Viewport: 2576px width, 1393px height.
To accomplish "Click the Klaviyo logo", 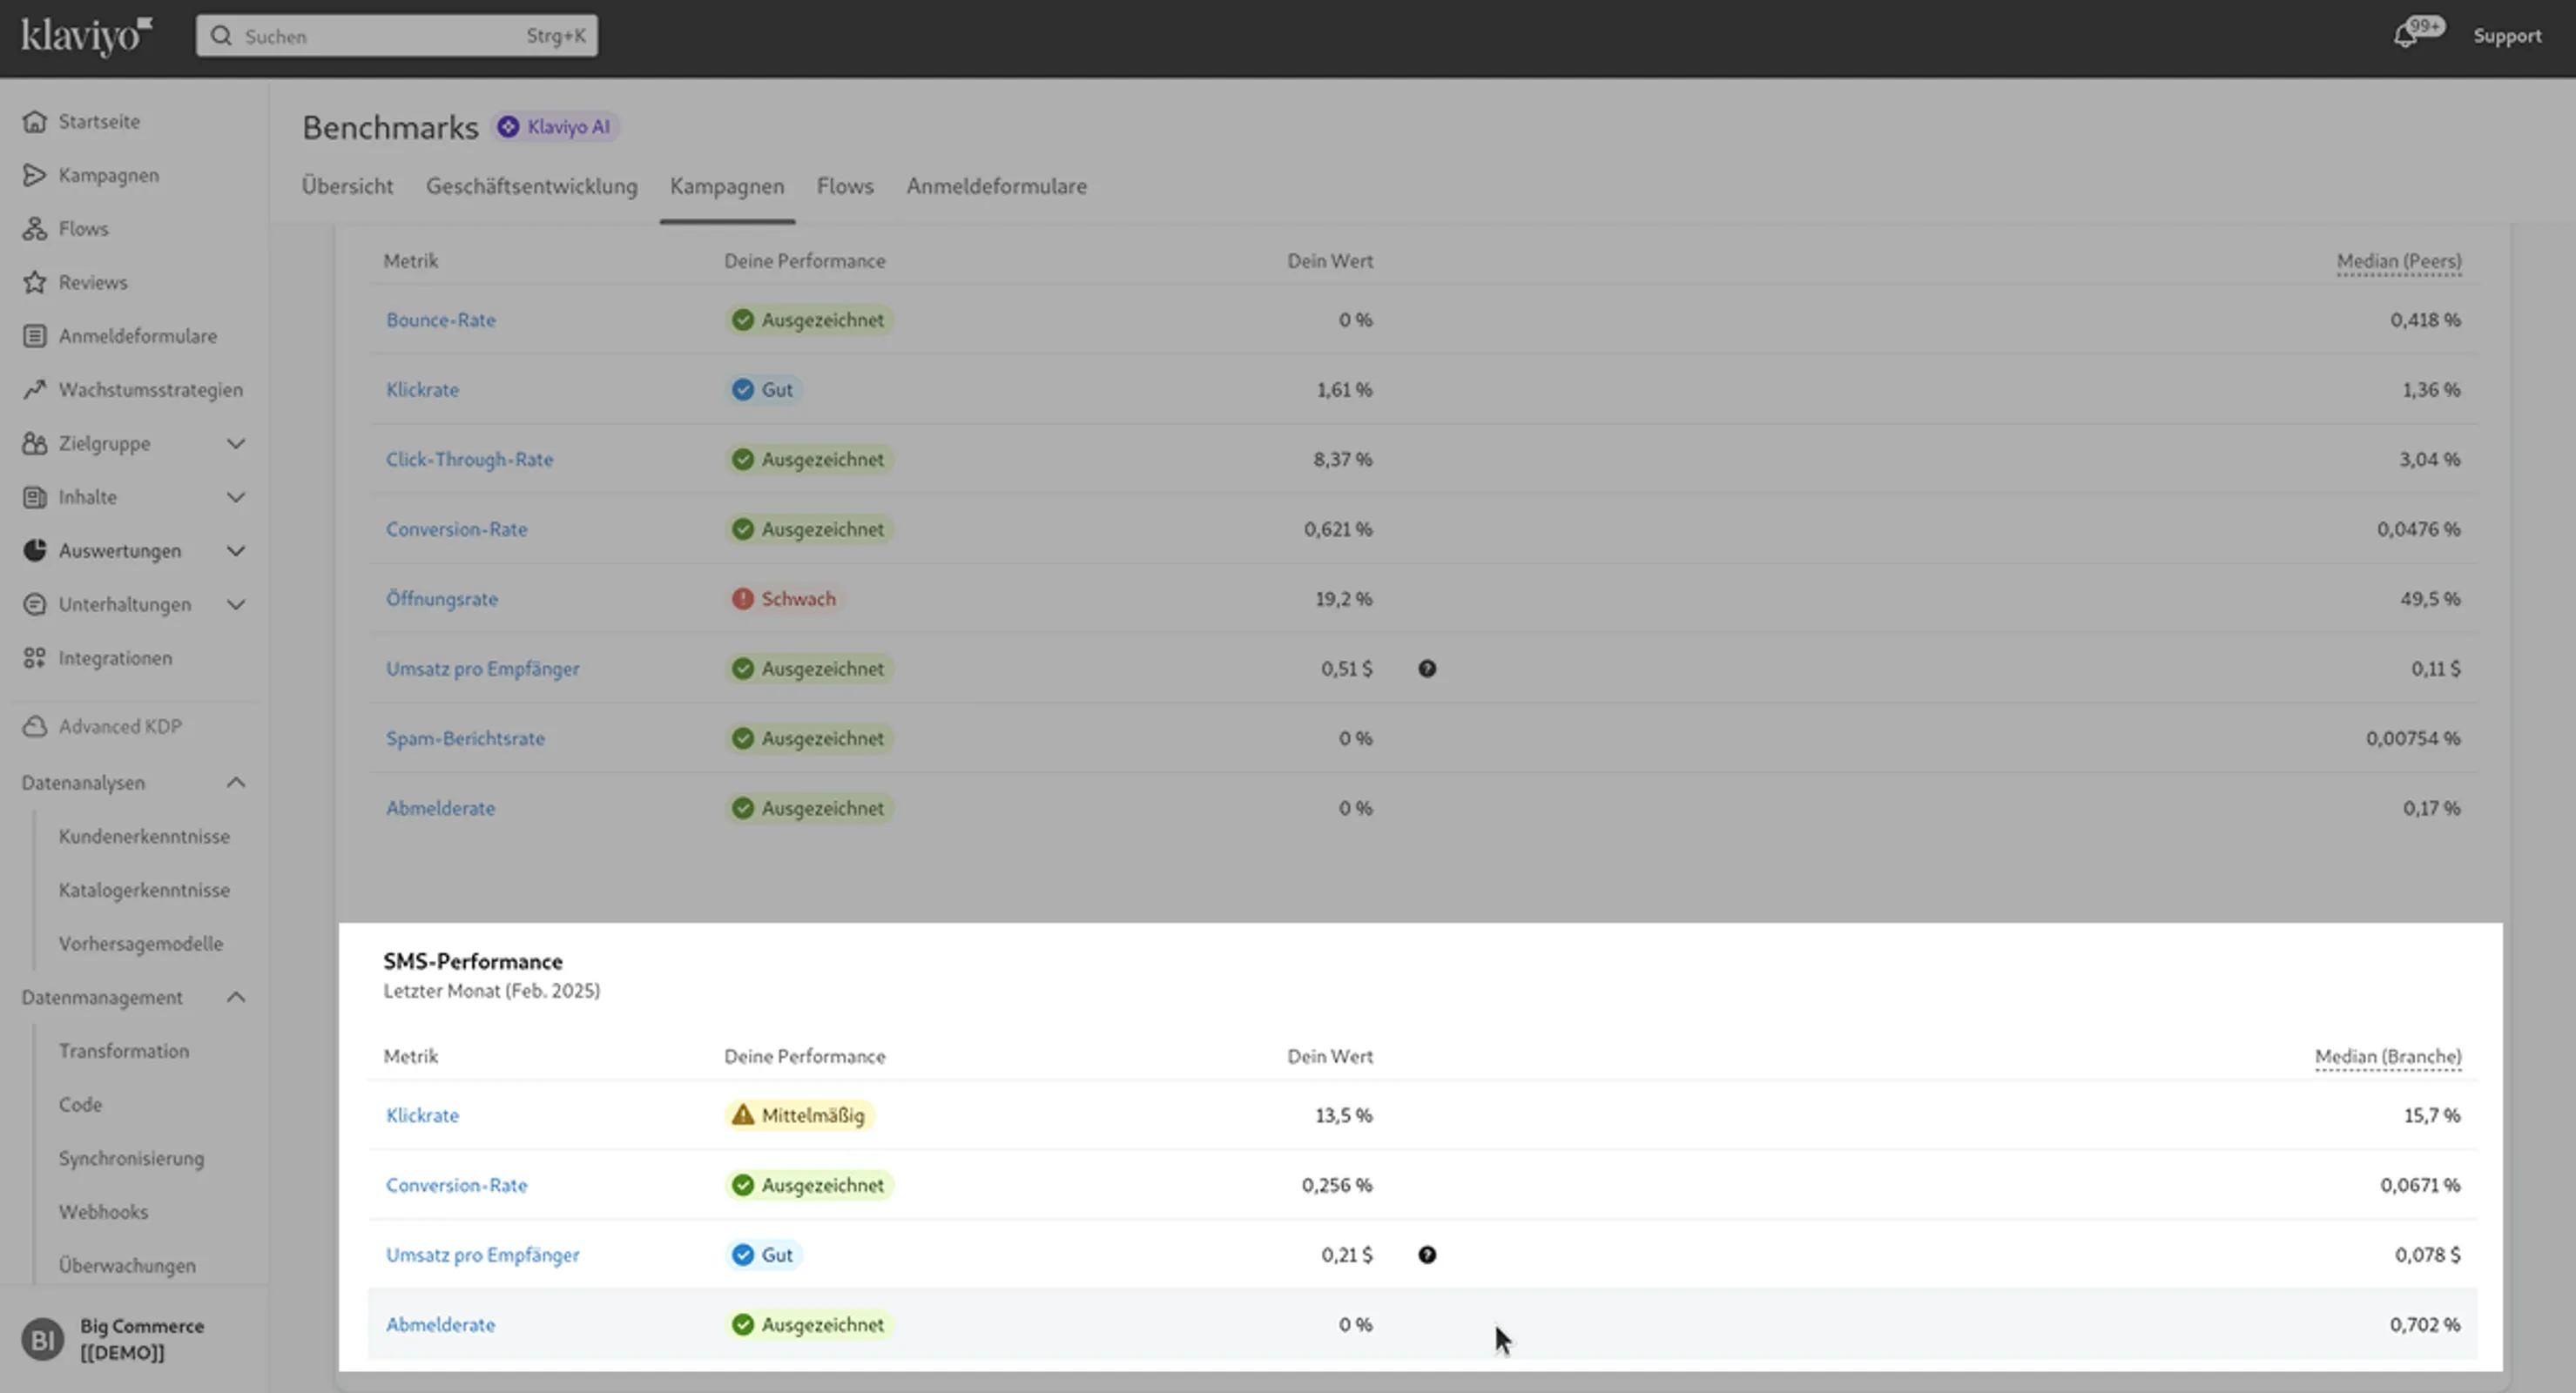I will click(86, 36).
